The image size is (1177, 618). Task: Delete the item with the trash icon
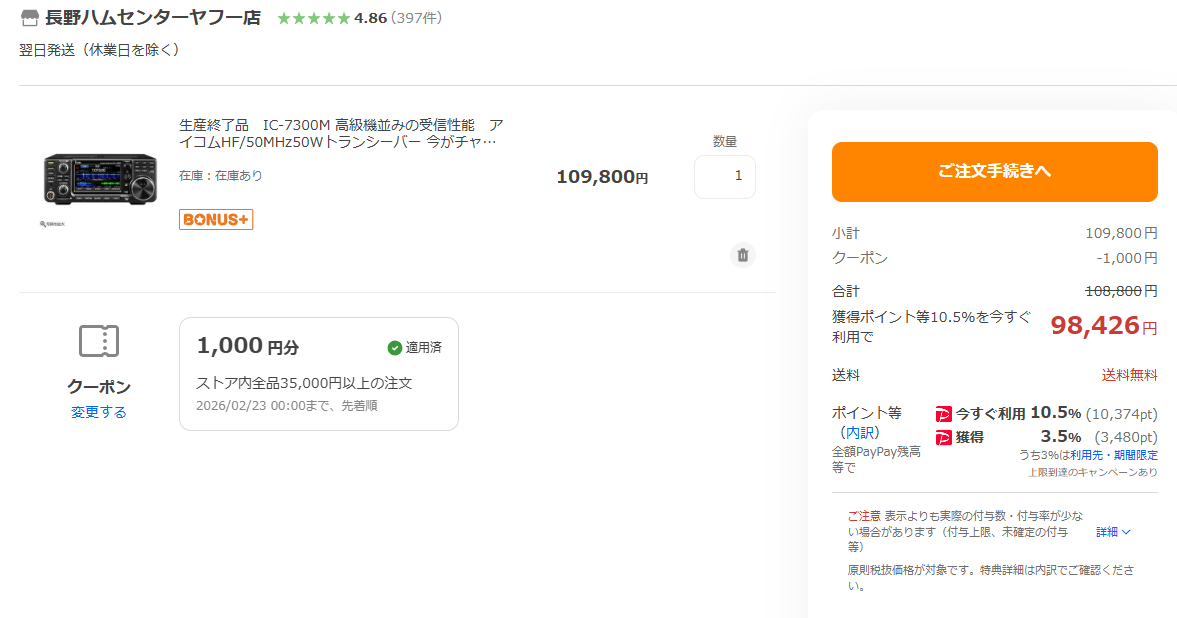[742, 255]
